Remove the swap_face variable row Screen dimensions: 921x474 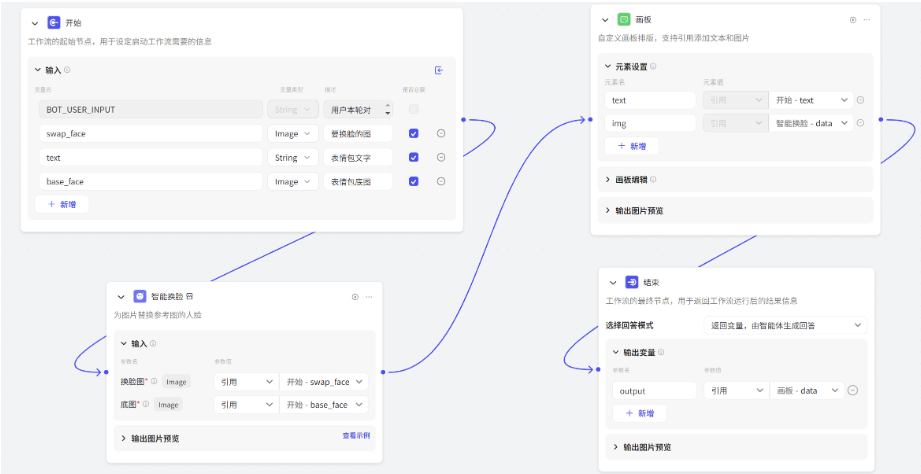tap(441, 133)
